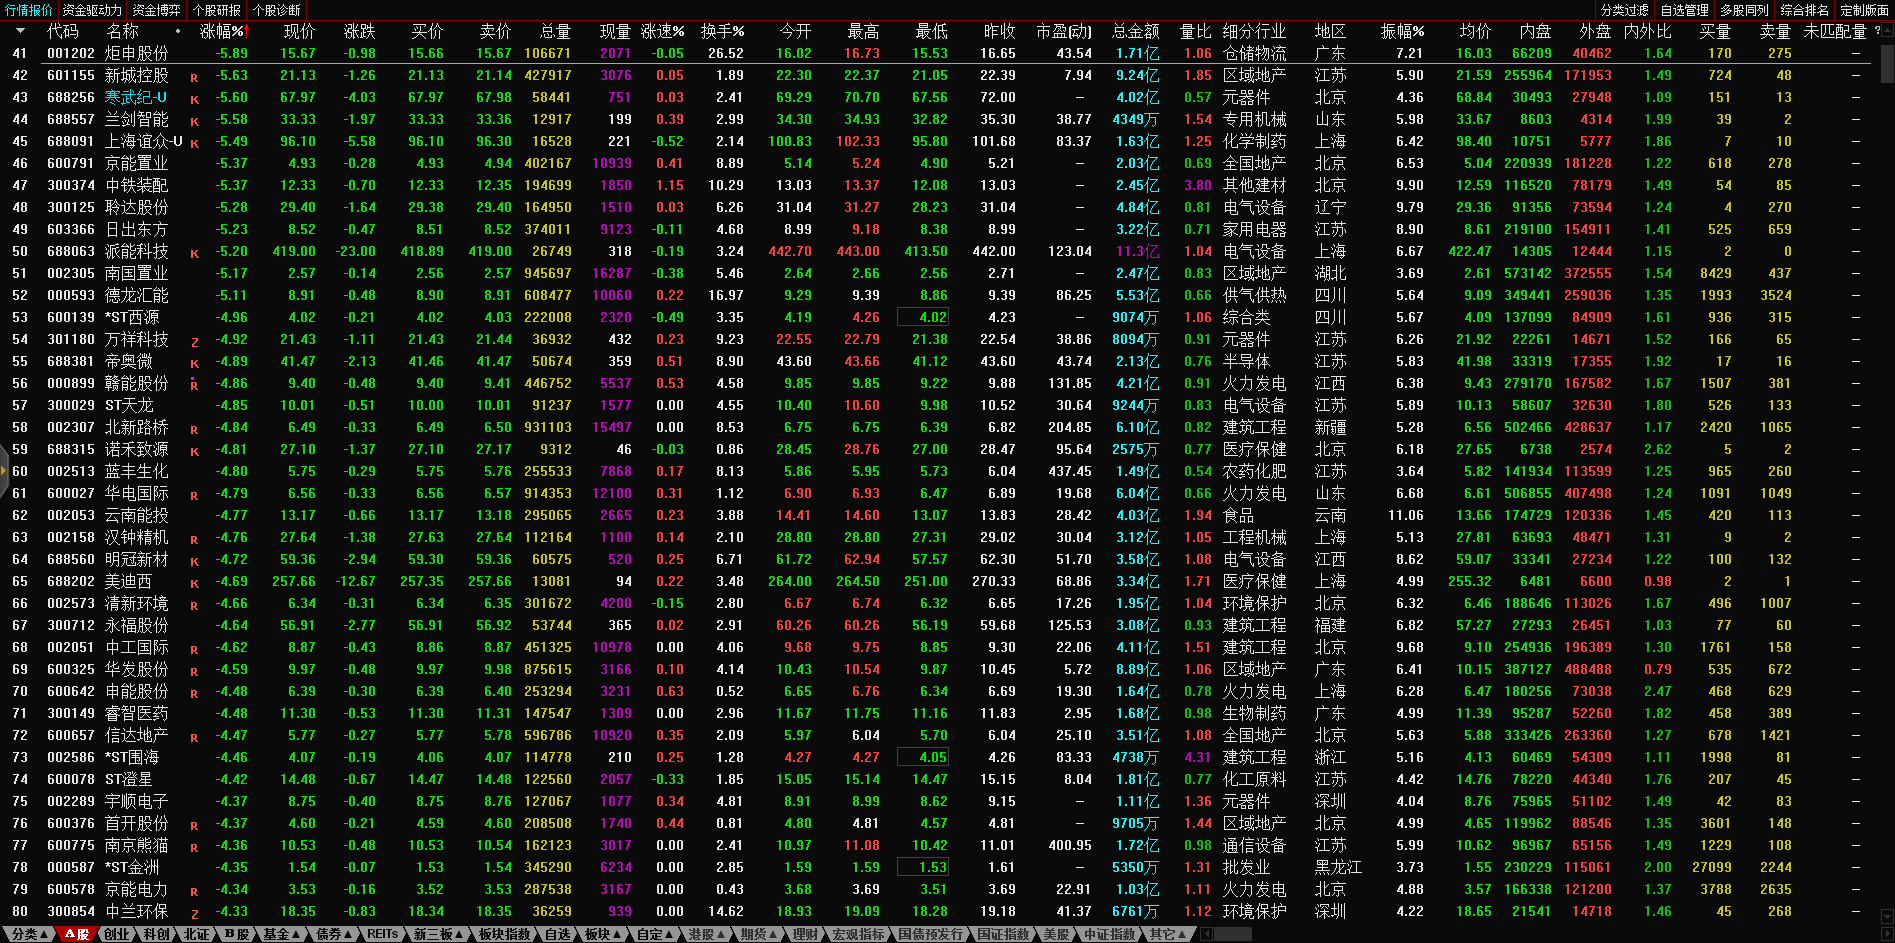Click the Z marker beside 万祥科技
1895x943 pixels.
click(x=194, y=342)
